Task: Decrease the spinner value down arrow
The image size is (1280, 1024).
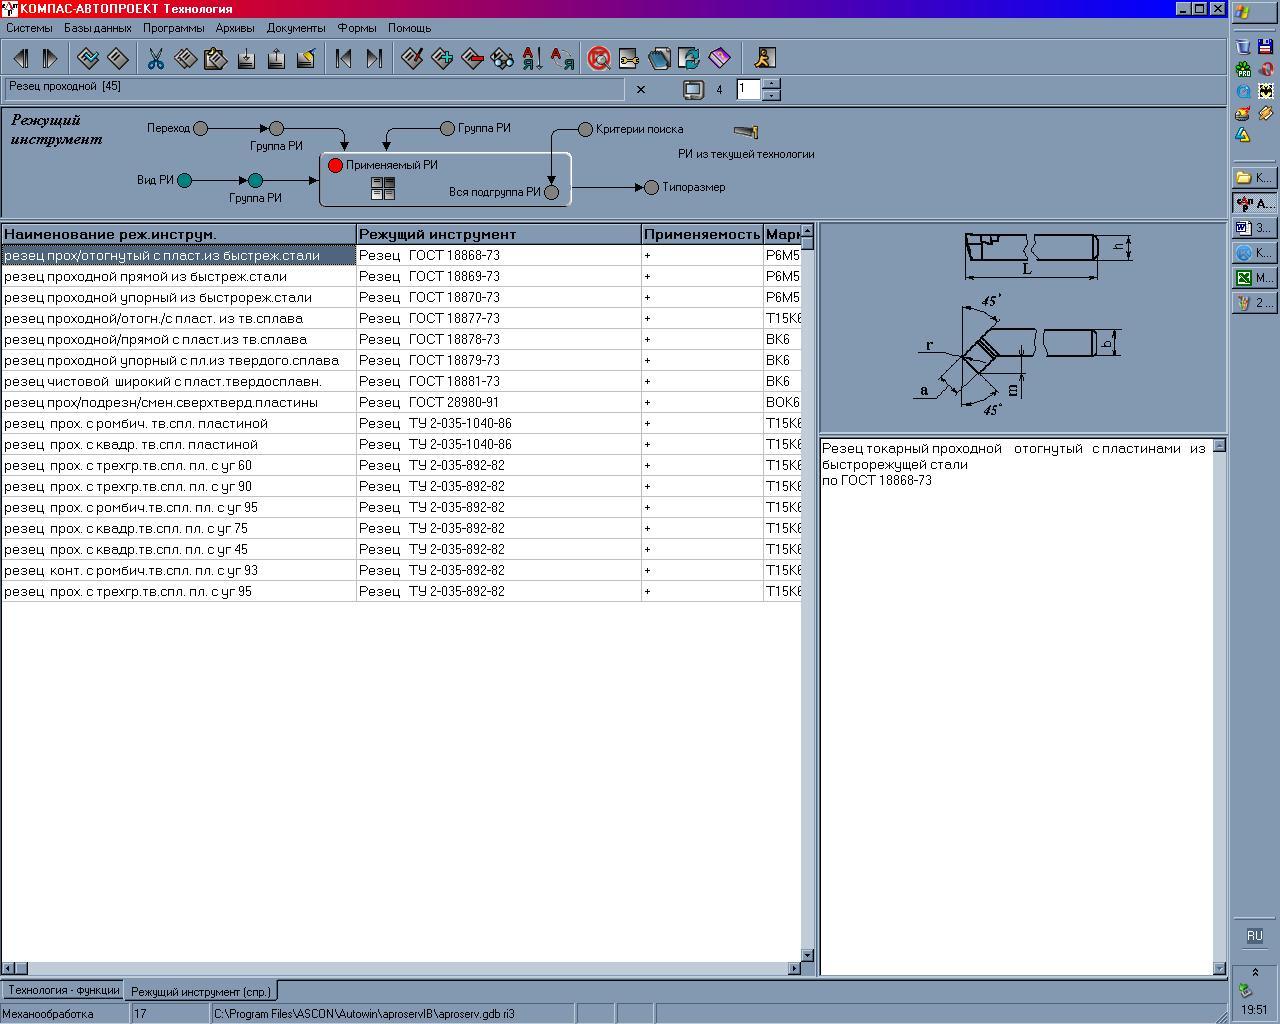Action: coord(771,95)
